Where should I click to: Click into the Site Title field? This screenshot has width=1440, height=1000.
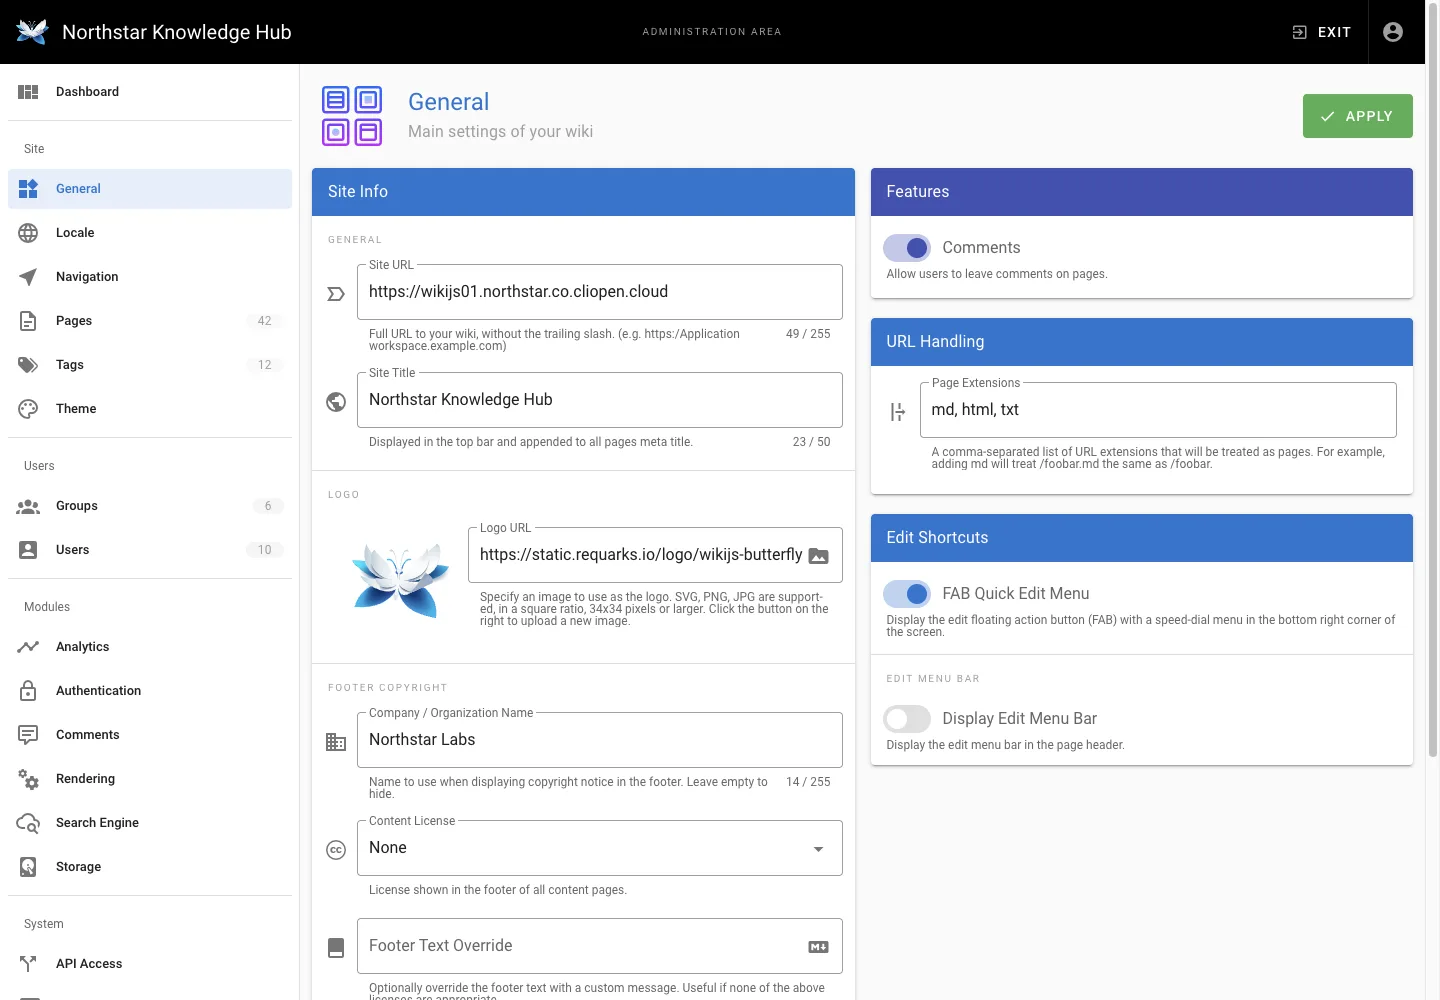coord(600,400)
